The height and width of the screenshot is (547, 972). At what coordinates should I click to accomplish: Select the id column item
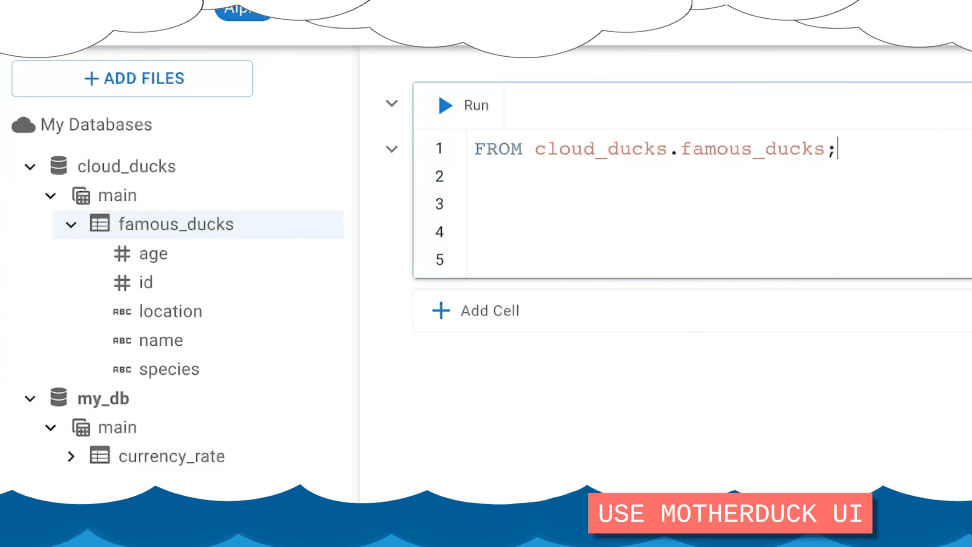point(146,283)
